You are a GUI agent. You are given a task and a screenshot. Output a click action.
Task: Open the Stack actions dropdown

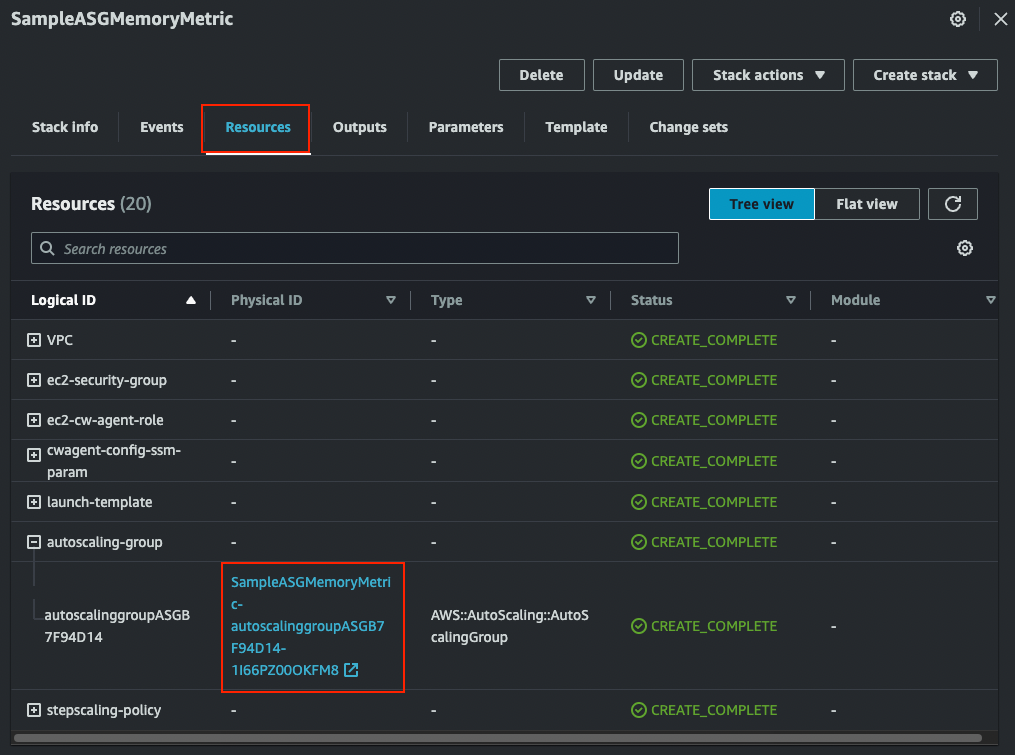pos(768,75)
